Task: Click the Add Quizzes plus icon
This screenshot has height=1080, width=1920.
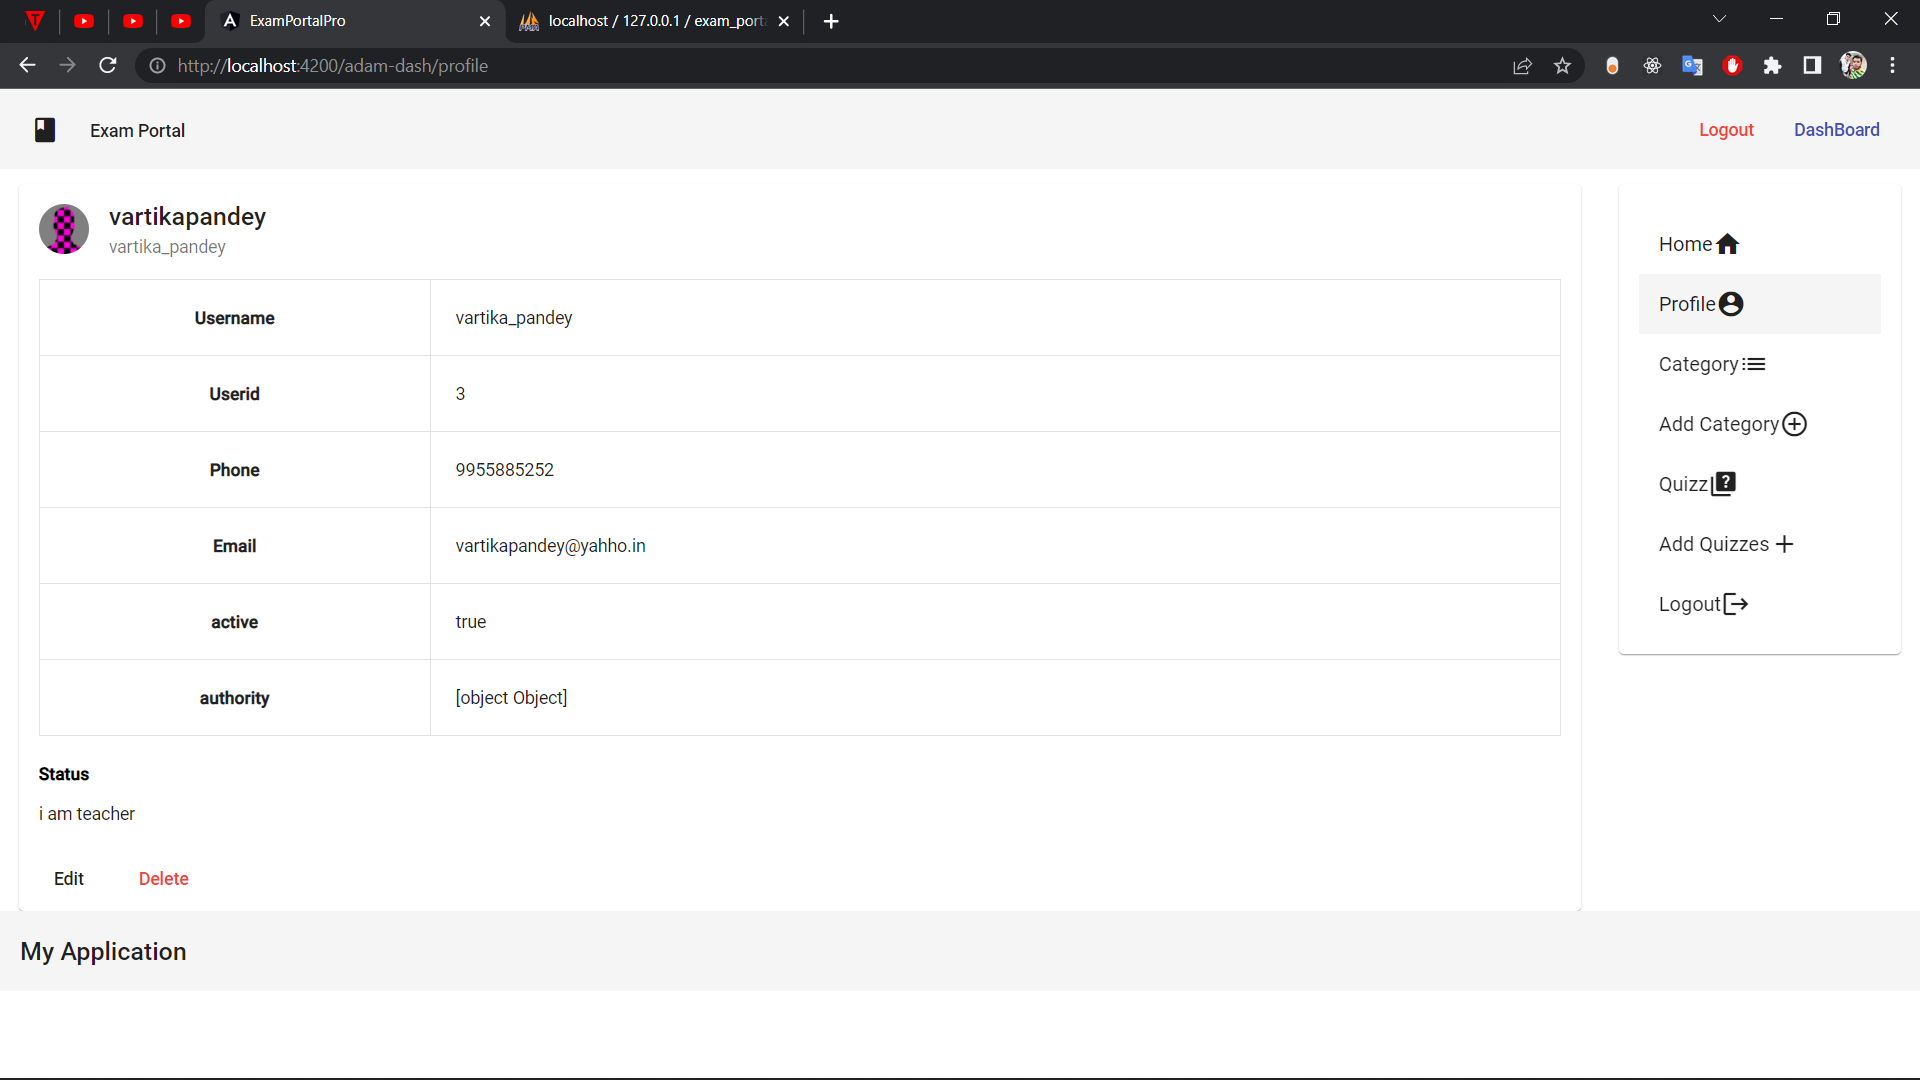Action: (x=1785, y=544)
